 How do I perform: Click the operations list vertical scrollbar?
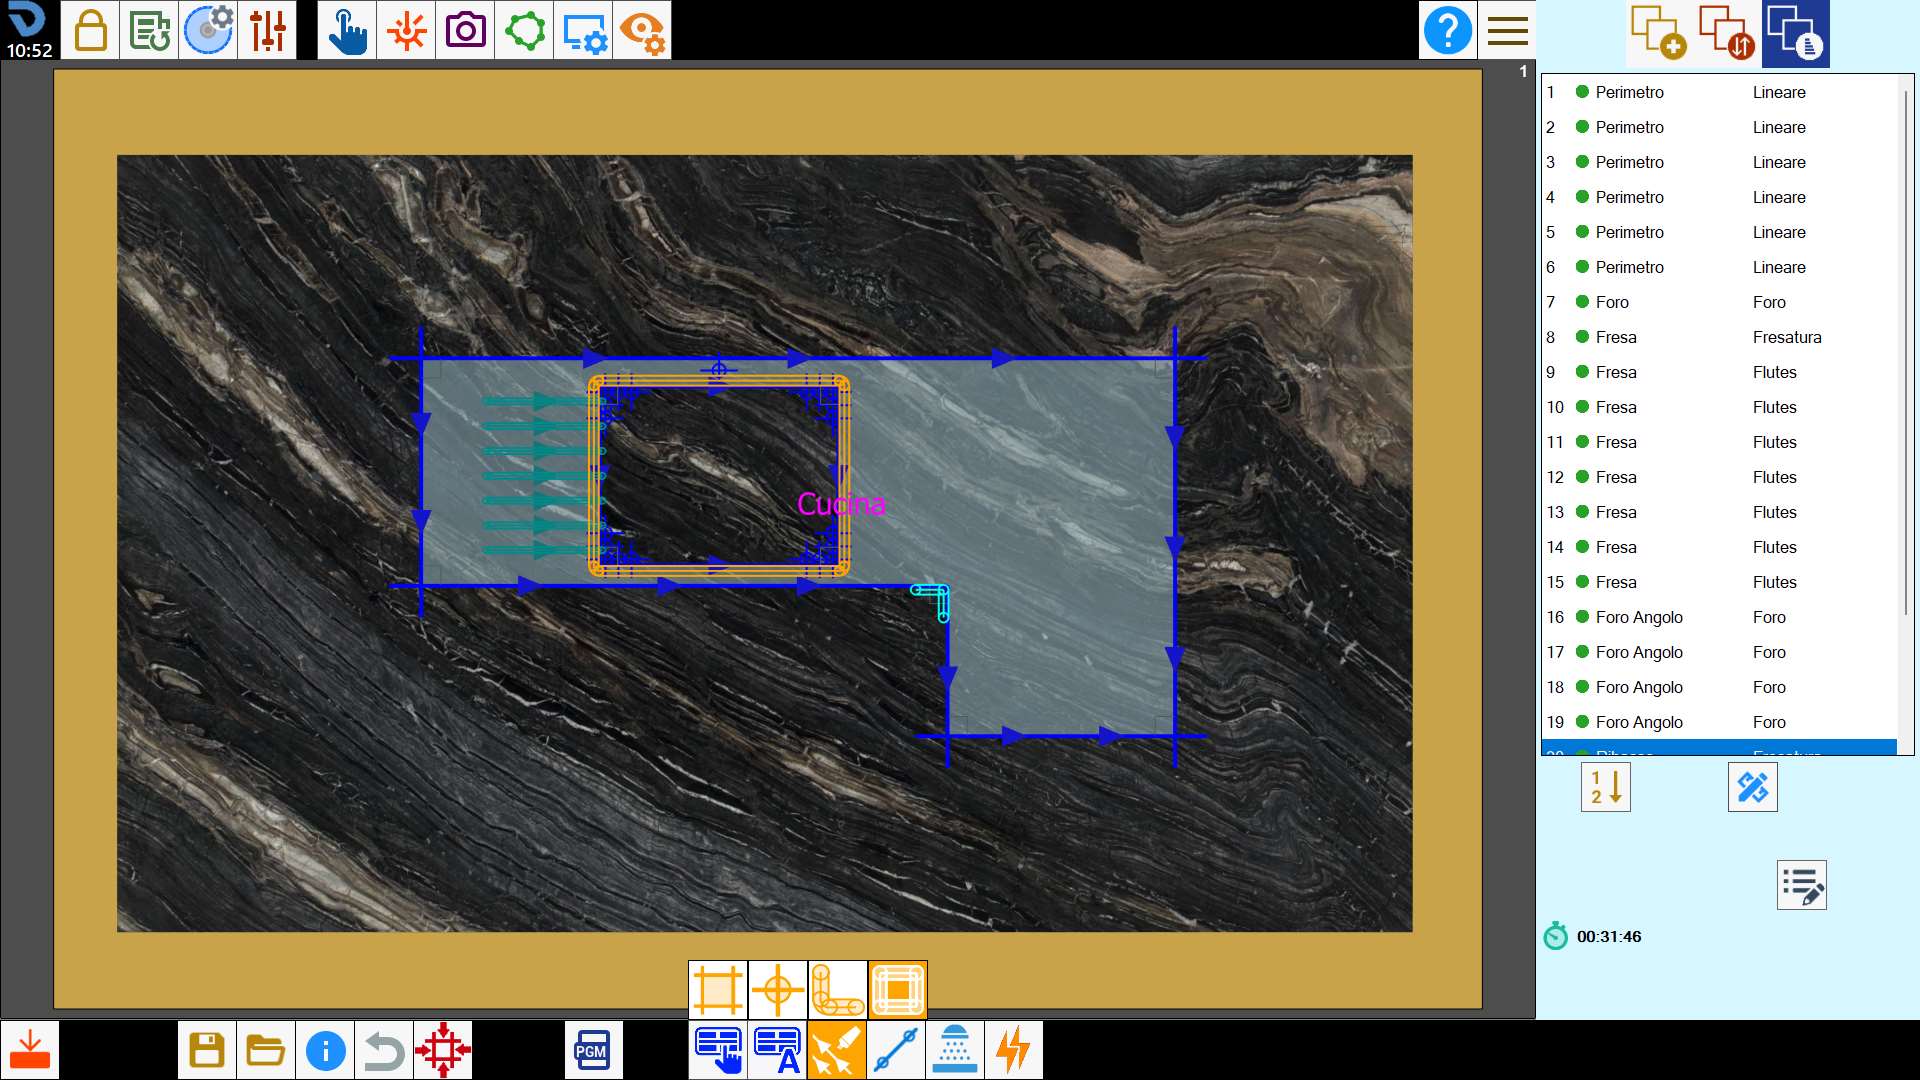click(x=1905, y=415)
